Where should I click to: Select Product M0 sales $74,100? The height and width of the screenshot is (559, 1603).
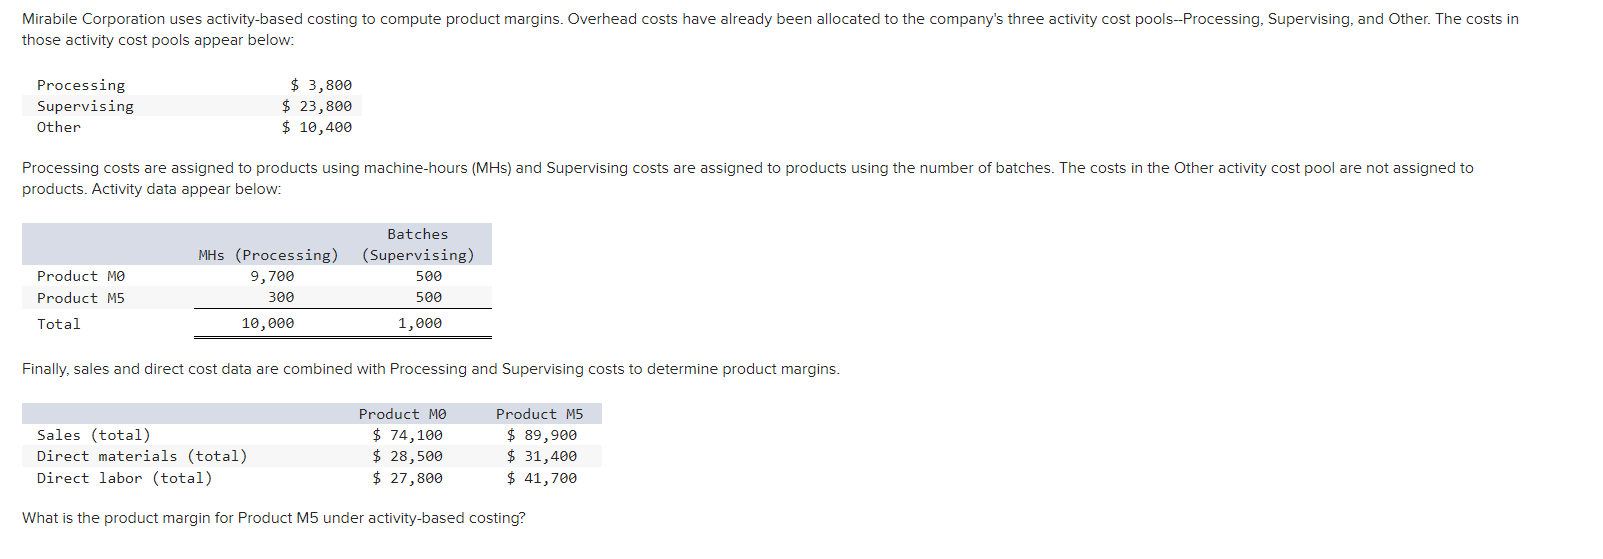pos(407,435)
